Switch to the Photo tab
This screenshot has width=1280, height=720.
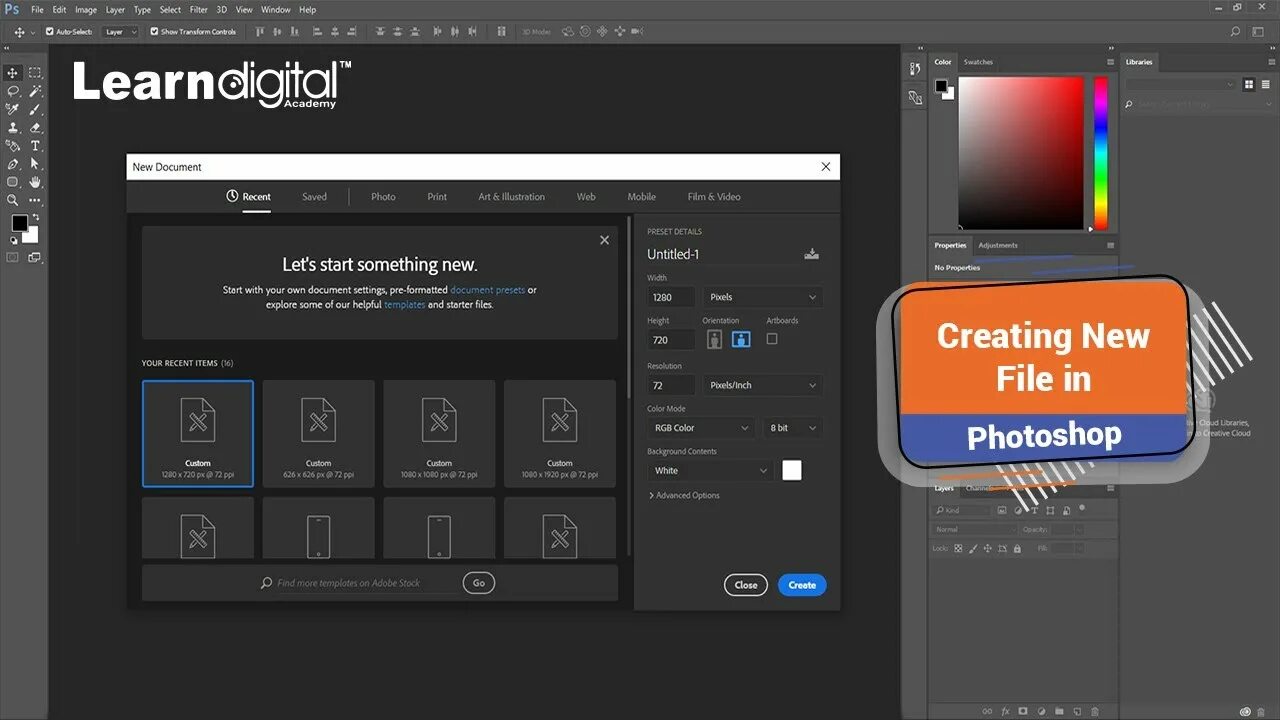click(383, 197)
